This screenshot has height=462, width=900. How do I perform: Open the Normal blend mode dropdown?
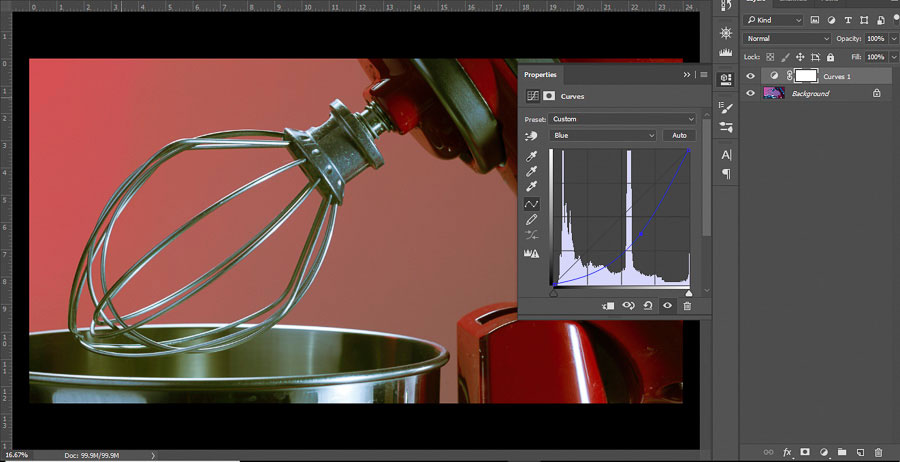point(788,38)
